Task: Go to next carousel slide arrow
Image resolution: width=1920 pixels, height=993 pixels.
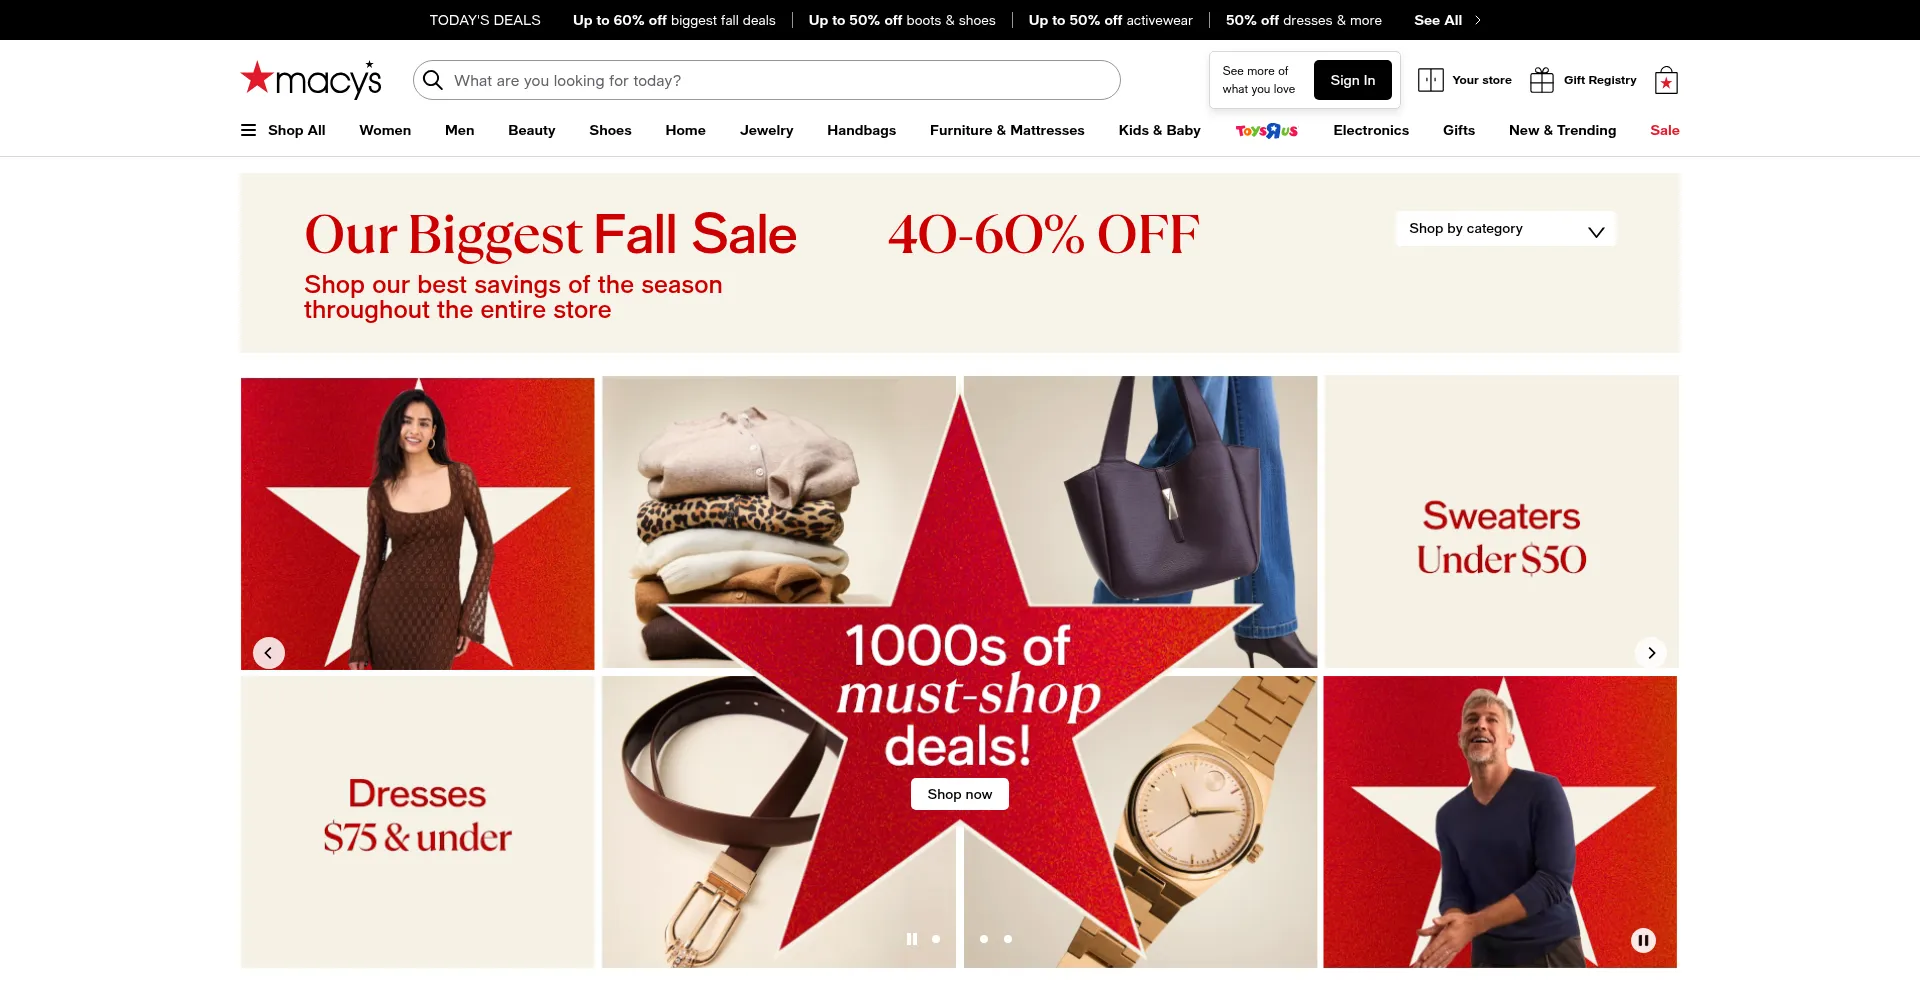Action: click(1651, 653)
